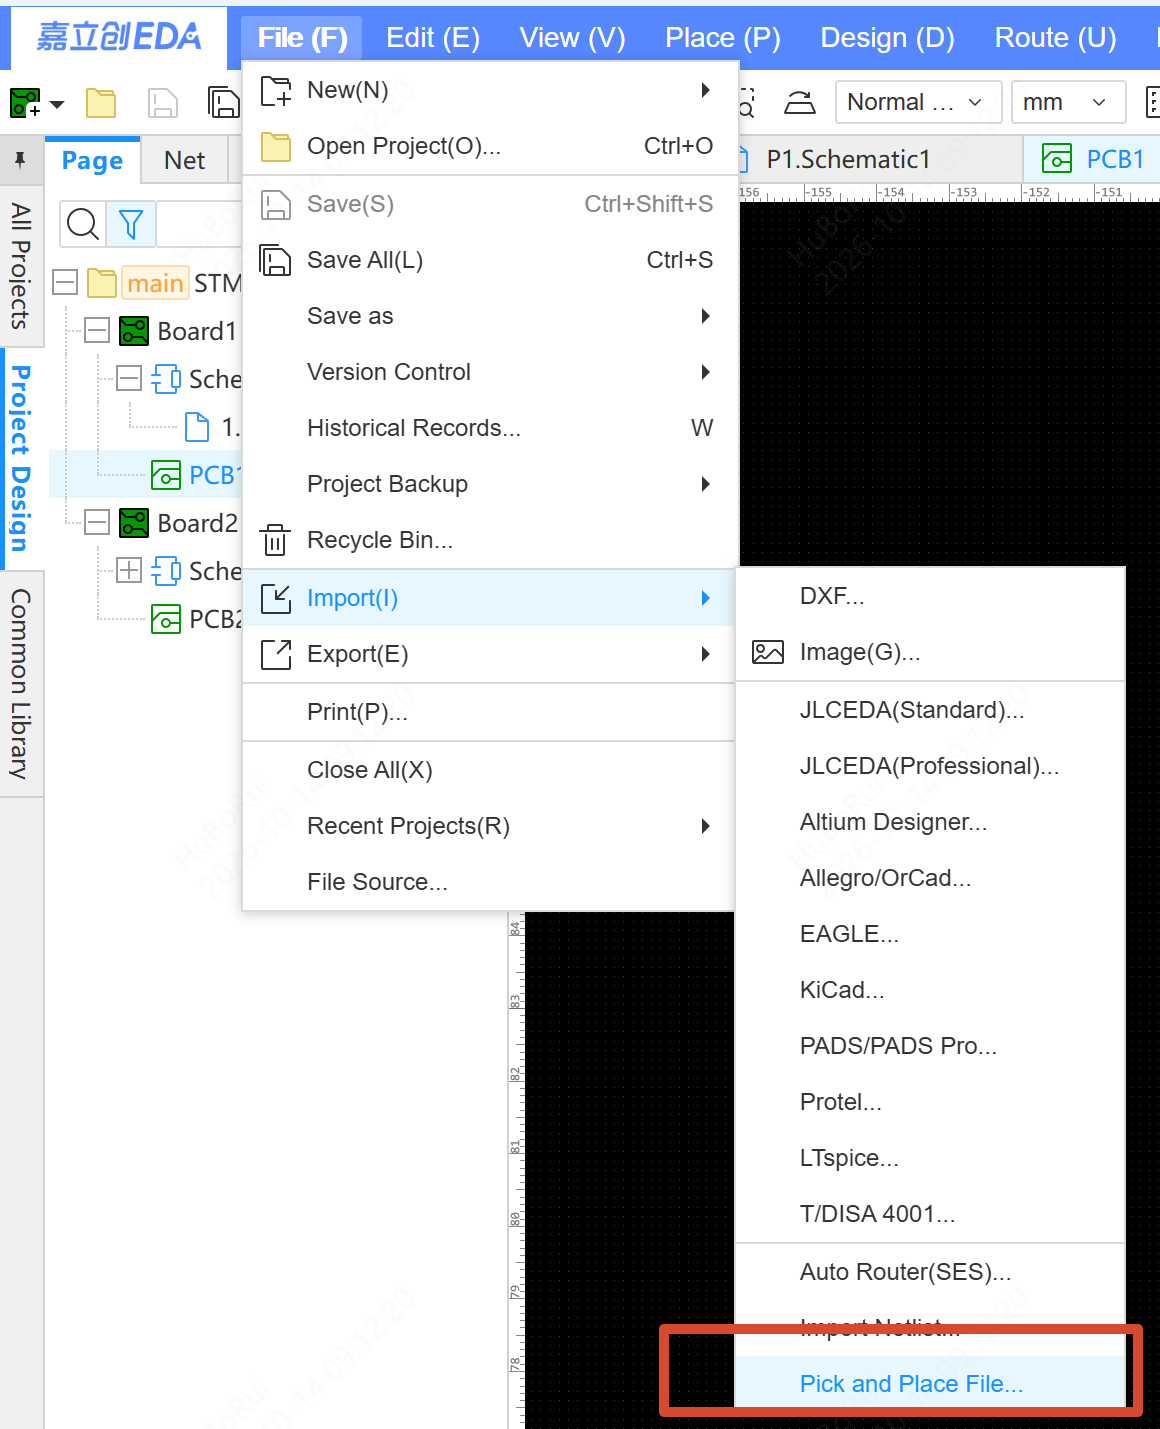
Task: Open the View (V) menu
Action: click(572, 38)
